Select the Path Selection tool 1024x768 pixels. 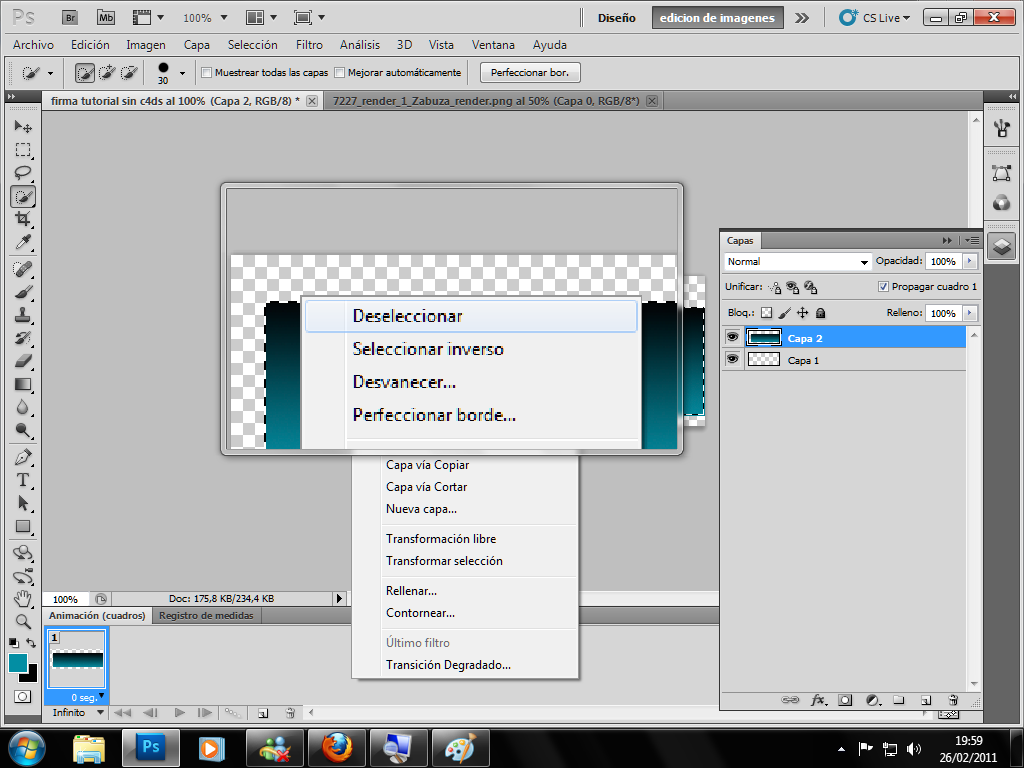click(23, 503)
